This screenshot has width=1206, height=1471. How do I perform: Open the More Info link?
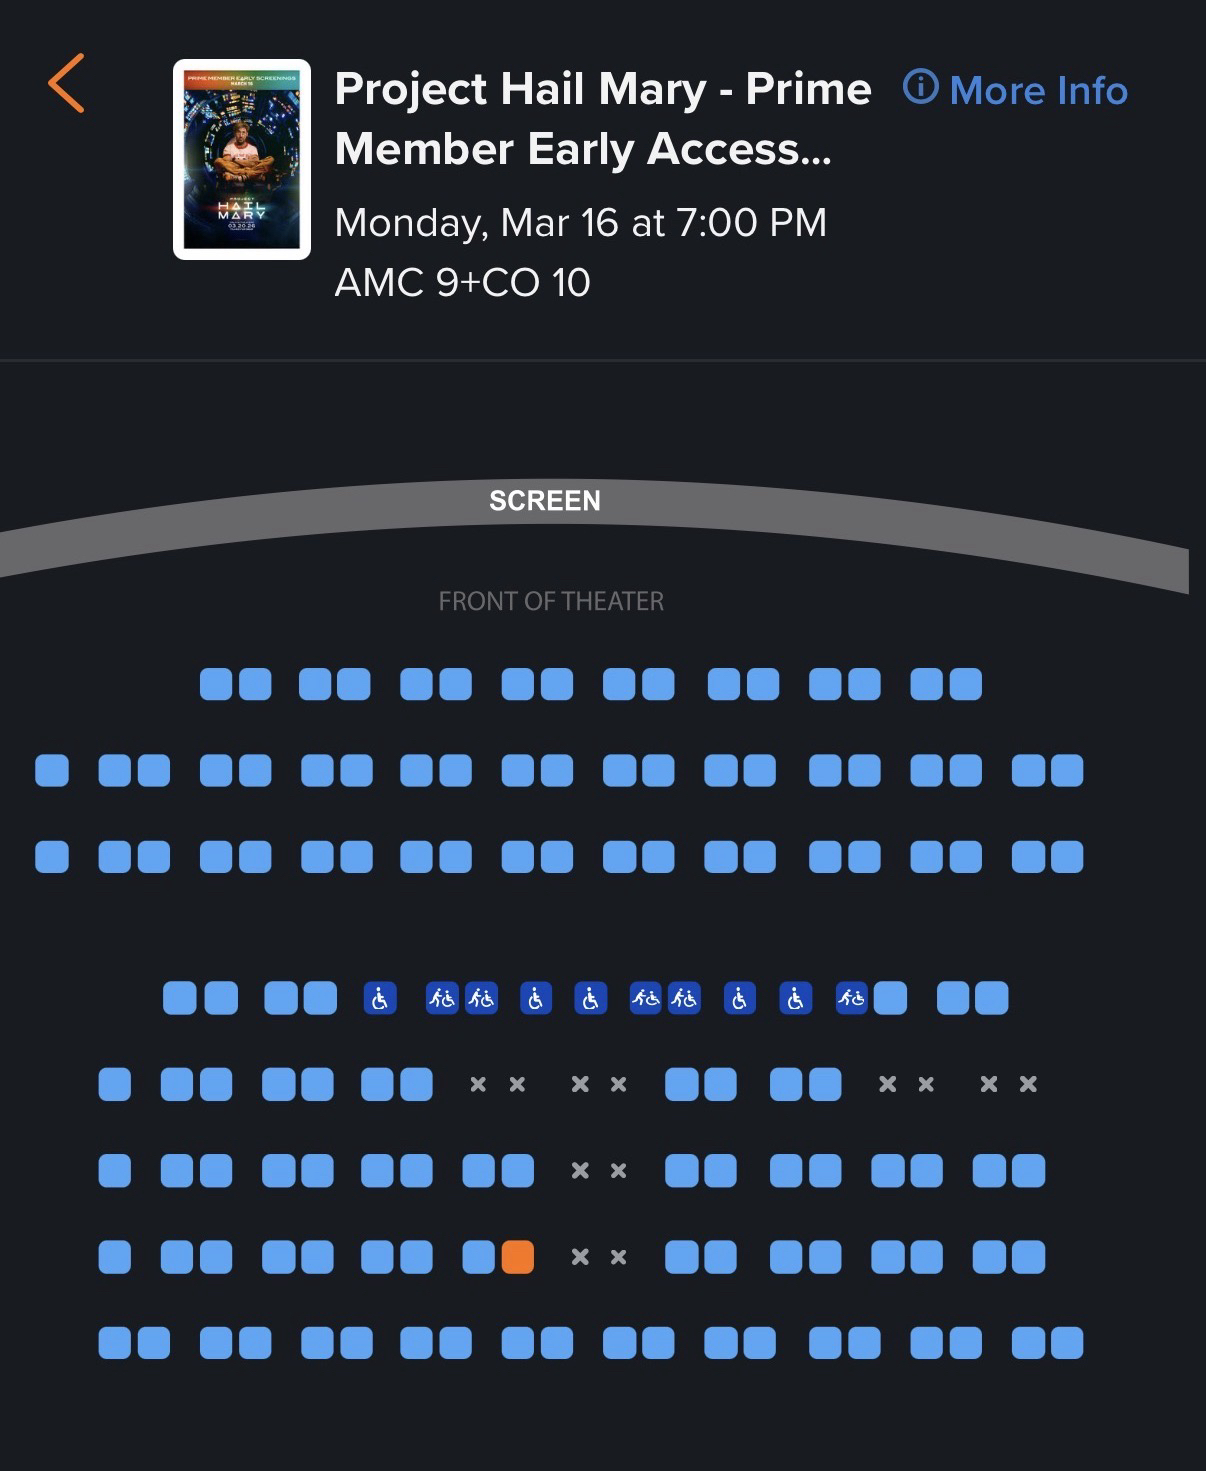point(1038,91)
